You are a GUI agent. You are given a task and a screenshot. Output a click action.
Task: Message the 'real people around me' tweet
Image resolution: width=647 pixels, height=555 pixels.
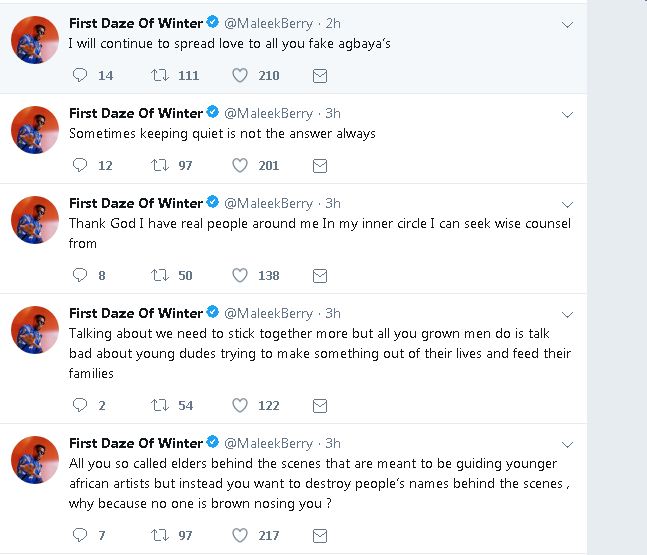tap(320, 275)
